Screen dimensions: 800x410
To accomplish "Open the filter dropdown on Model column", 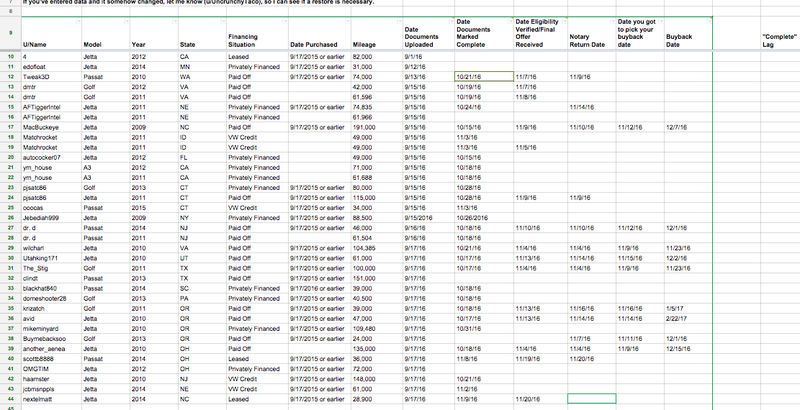I will [127, 21].
